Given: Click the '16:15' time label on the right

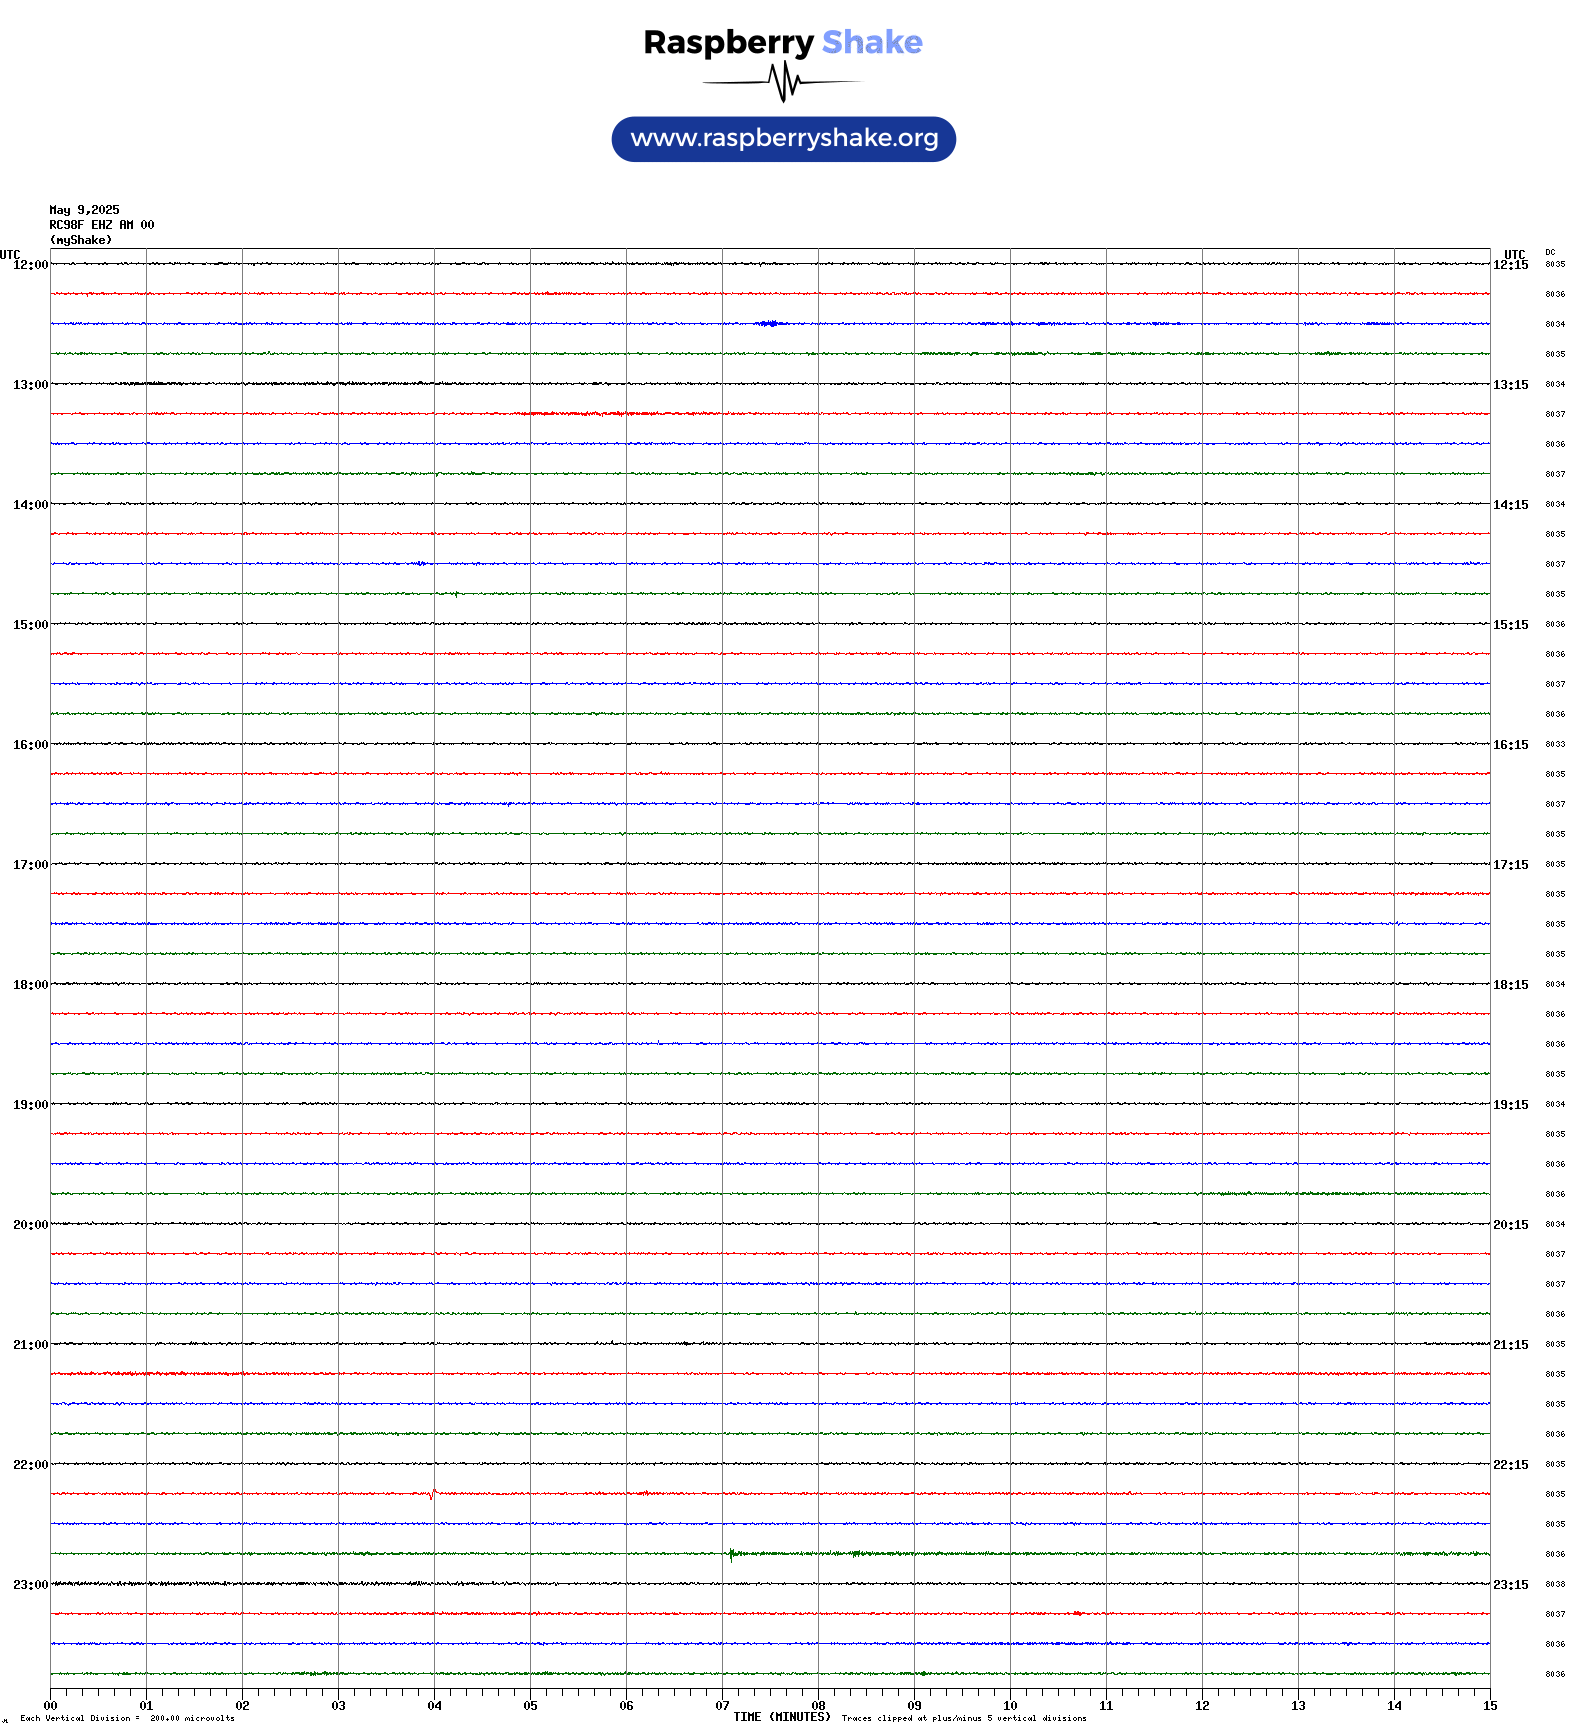Looking at the screenshot, I should [x=1511, y=745].
